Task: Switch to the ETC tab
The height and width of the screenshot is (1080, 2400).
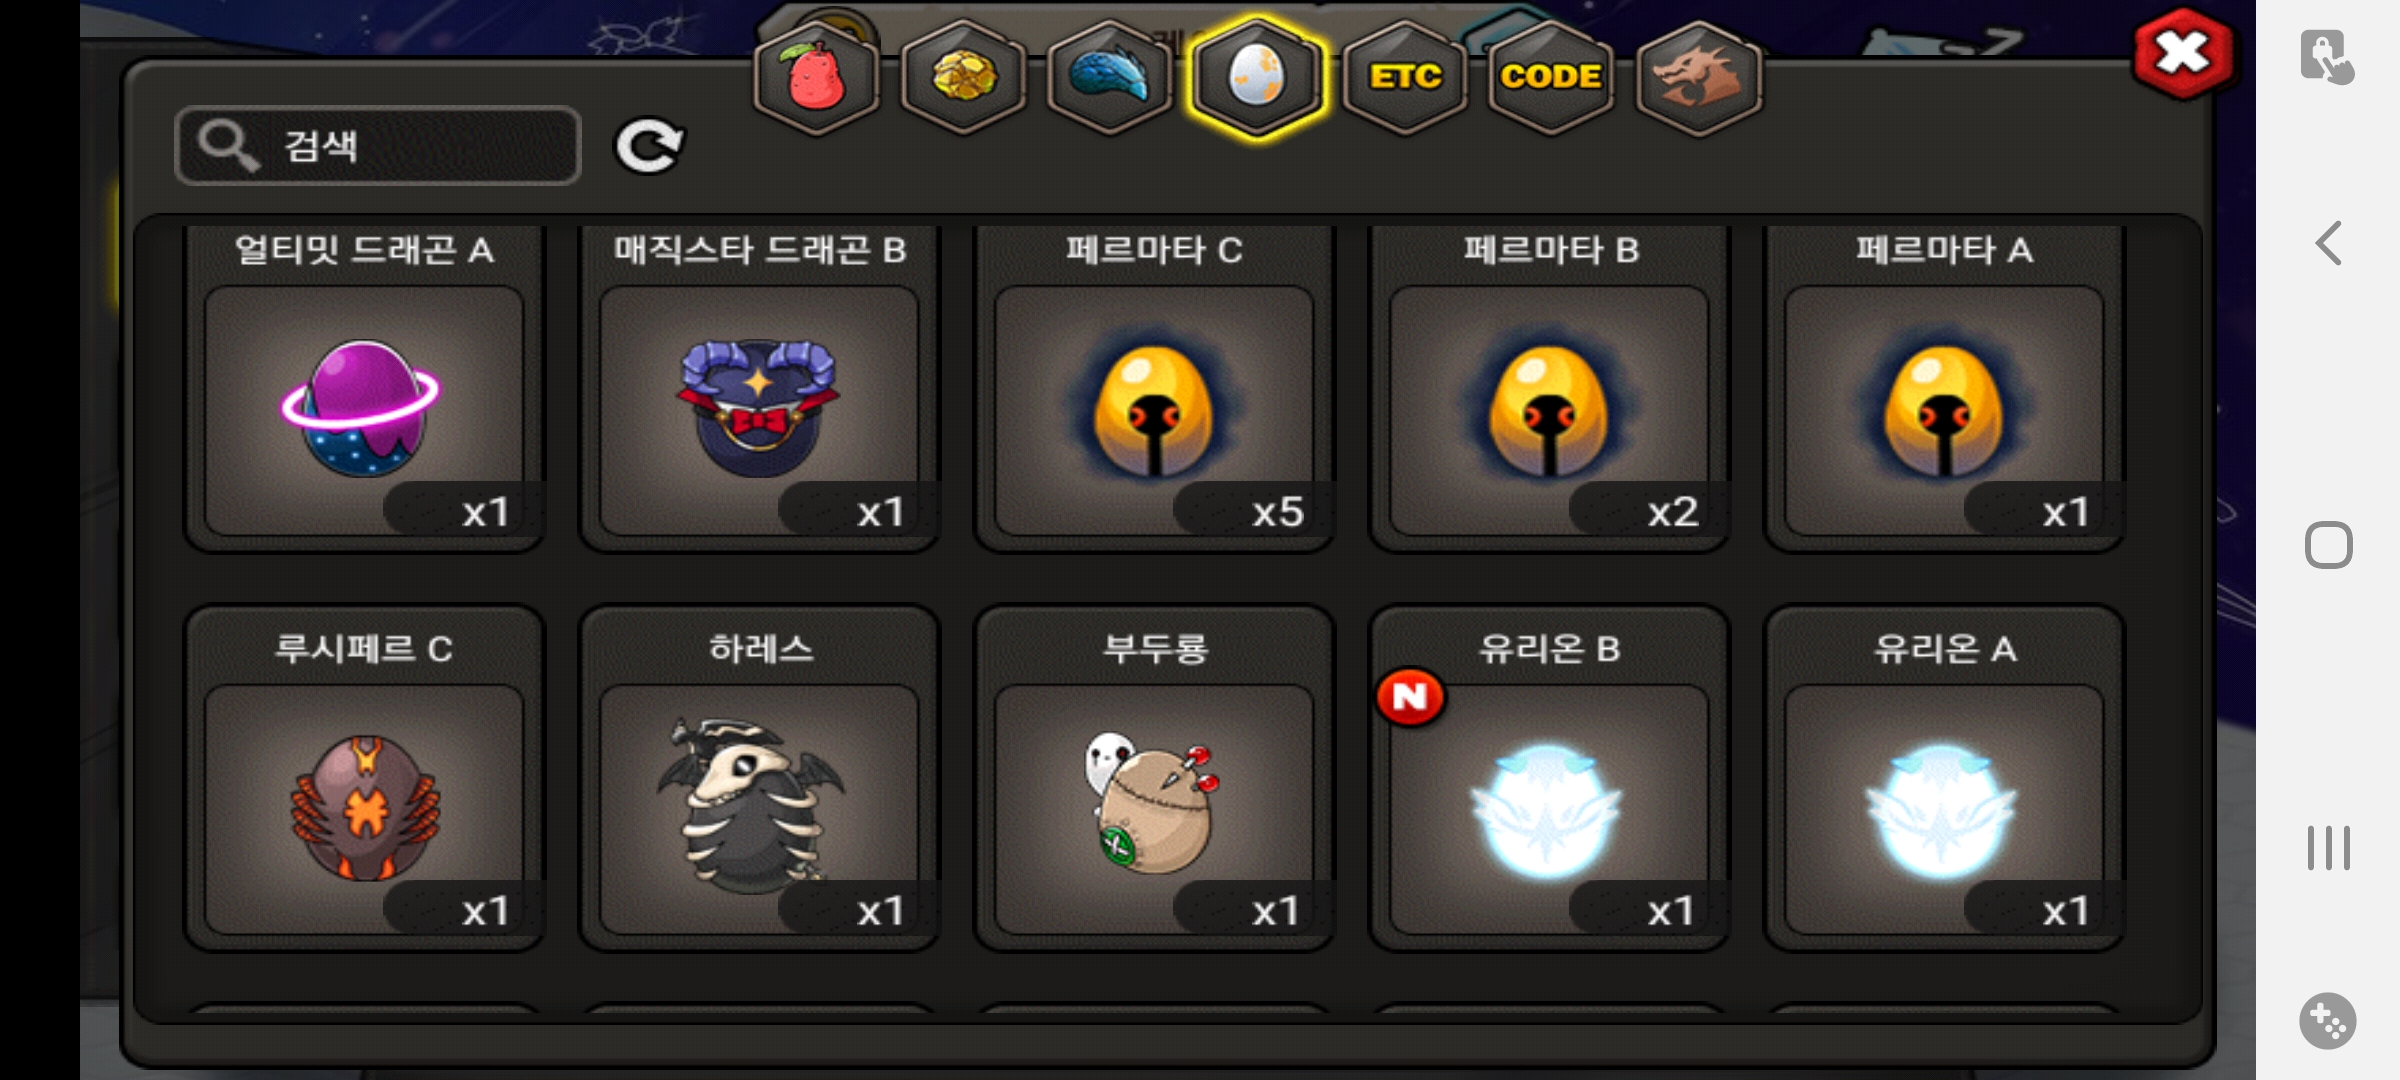Action: click(x=1404, y=78)
